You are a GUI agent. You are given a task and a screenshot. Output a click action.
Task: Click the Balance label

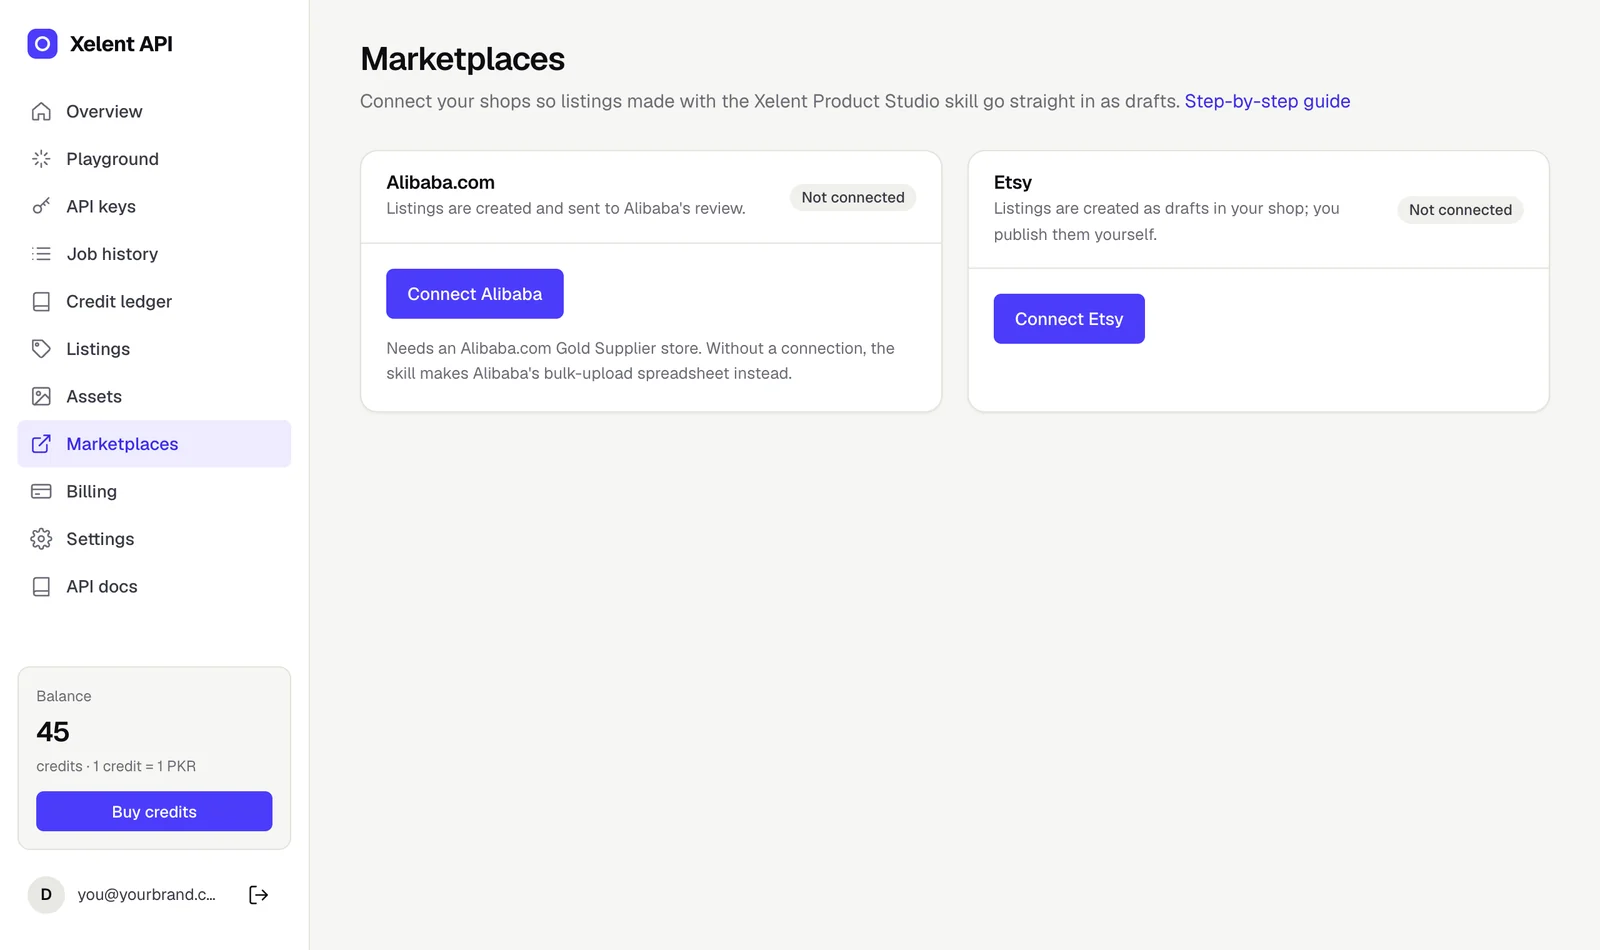pyautogui.click(x=64, y=696)
